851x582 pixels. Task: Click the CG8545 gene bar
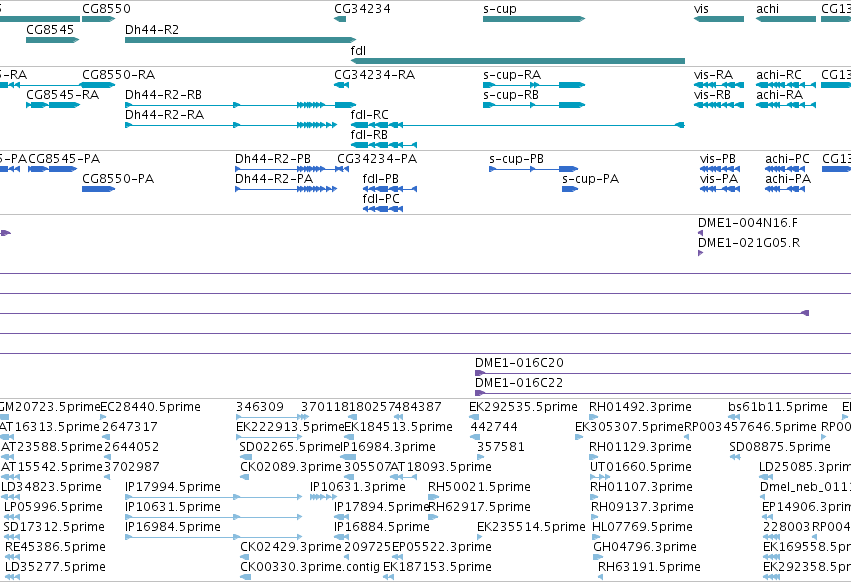[53, 40]
